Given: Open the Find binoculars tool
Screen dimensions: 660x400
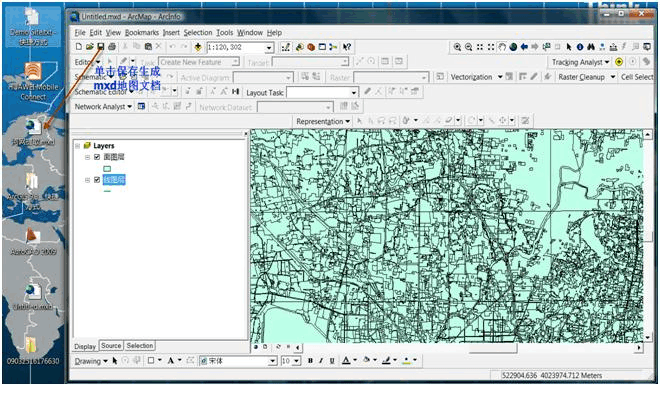Looking at the screenshot, I should [x=591, y=47].
